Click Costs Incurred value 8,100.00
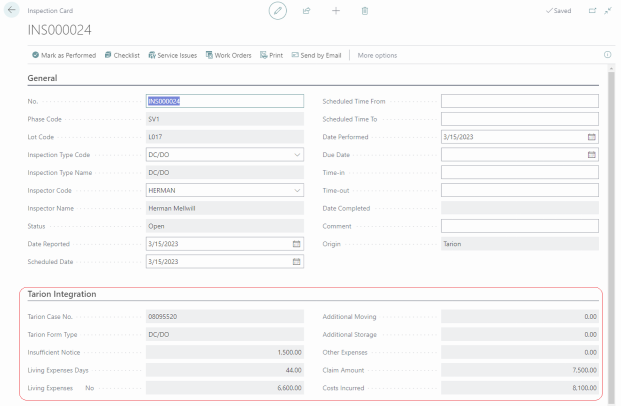 (x=520, y=388)
